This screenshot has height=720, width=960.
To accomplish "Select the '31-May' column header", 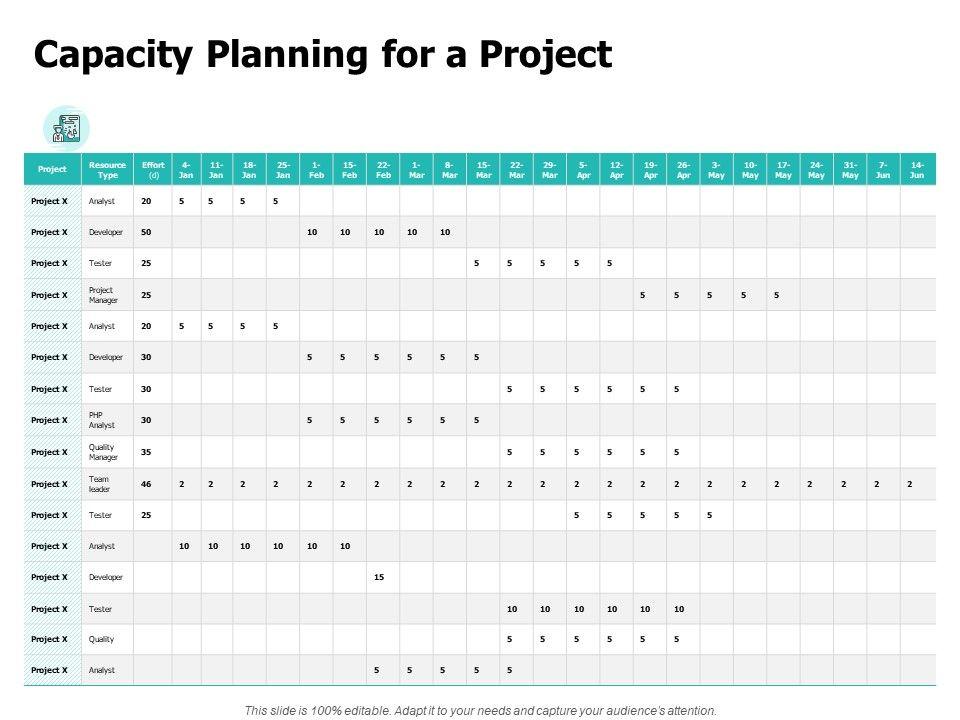I will pos(850,169).
